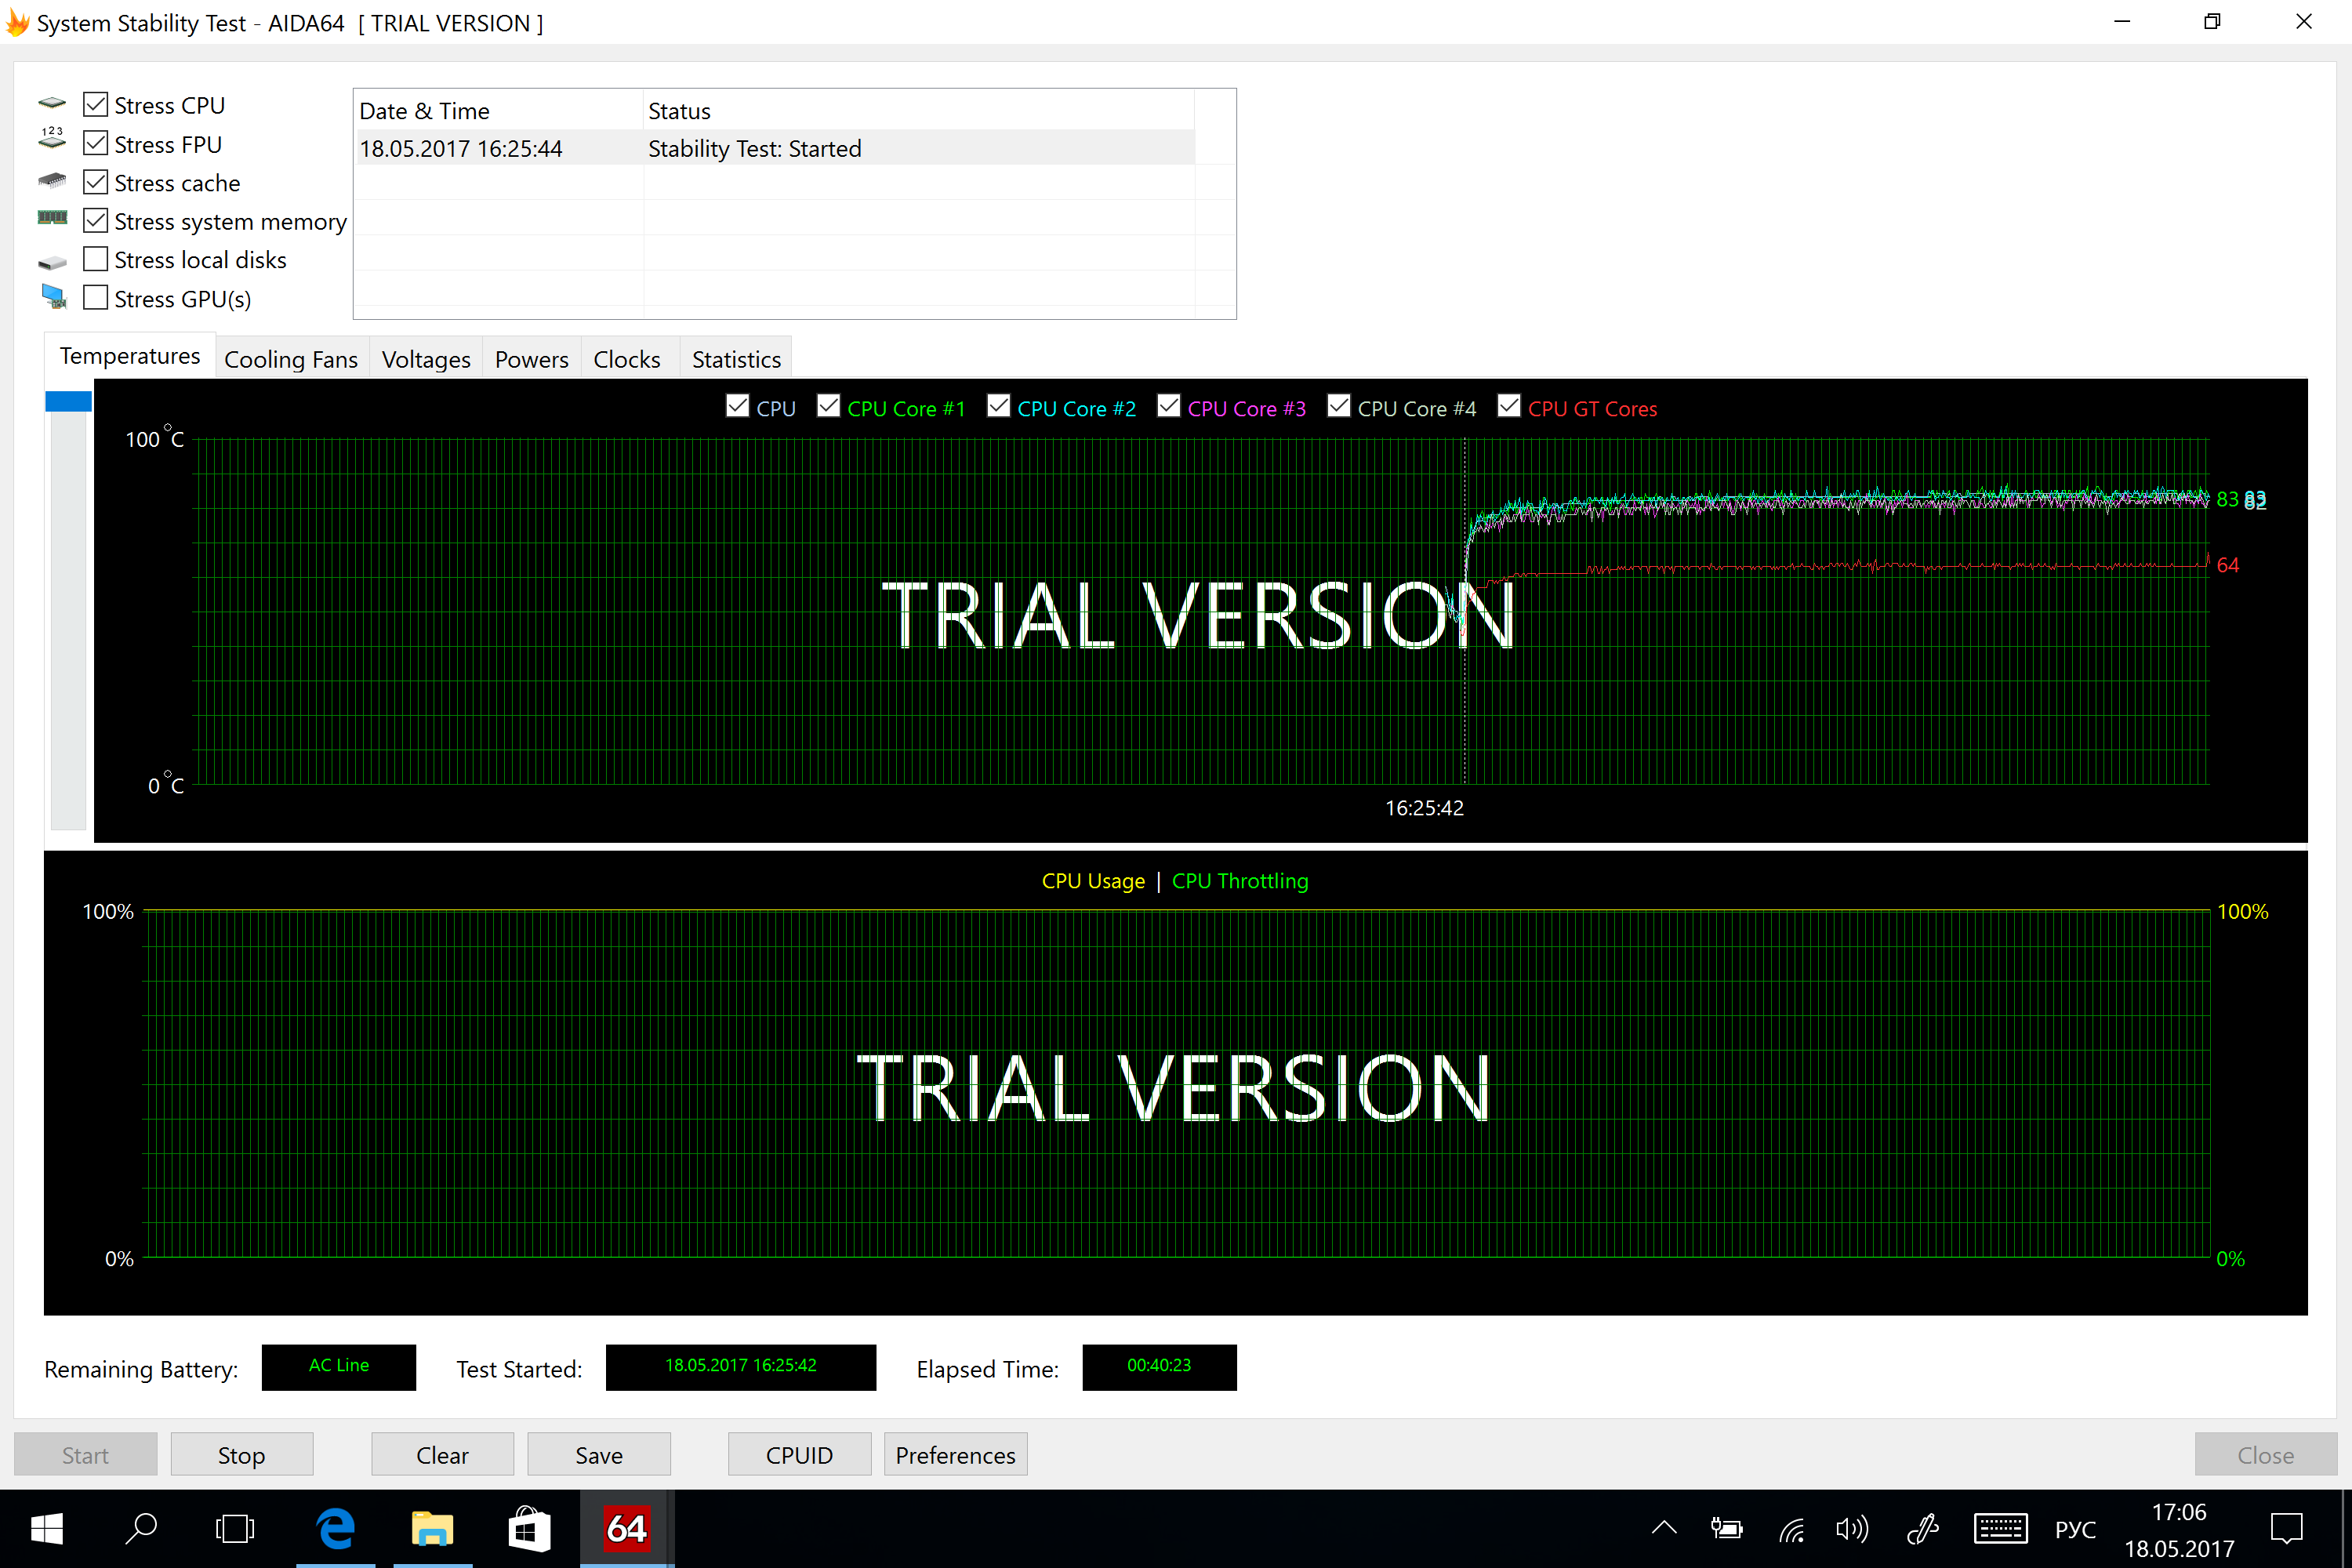Click the Stress CPU chip icon
Image resolution: width=2352 pixels, height=1568 pixels.
pyautogui.click(x=52, y=104)
